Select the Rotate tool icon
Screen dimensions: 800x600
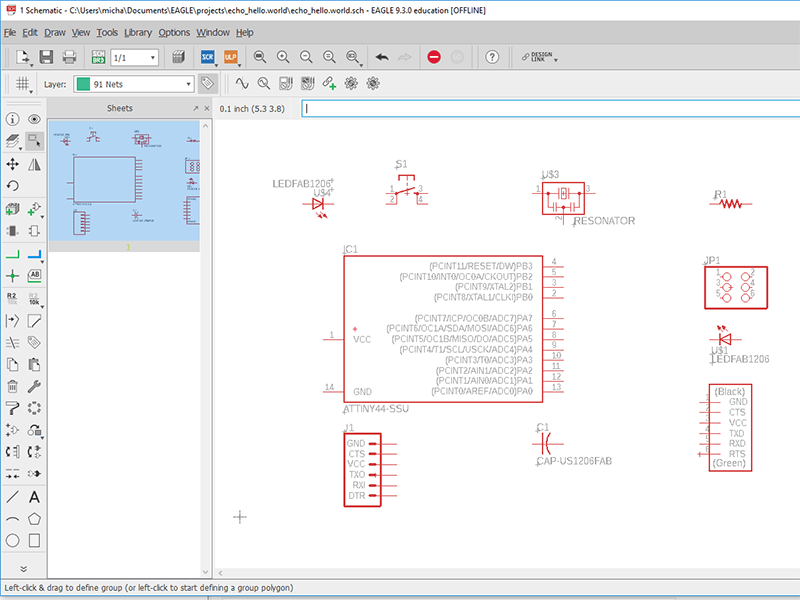click(x=13, y=186)
